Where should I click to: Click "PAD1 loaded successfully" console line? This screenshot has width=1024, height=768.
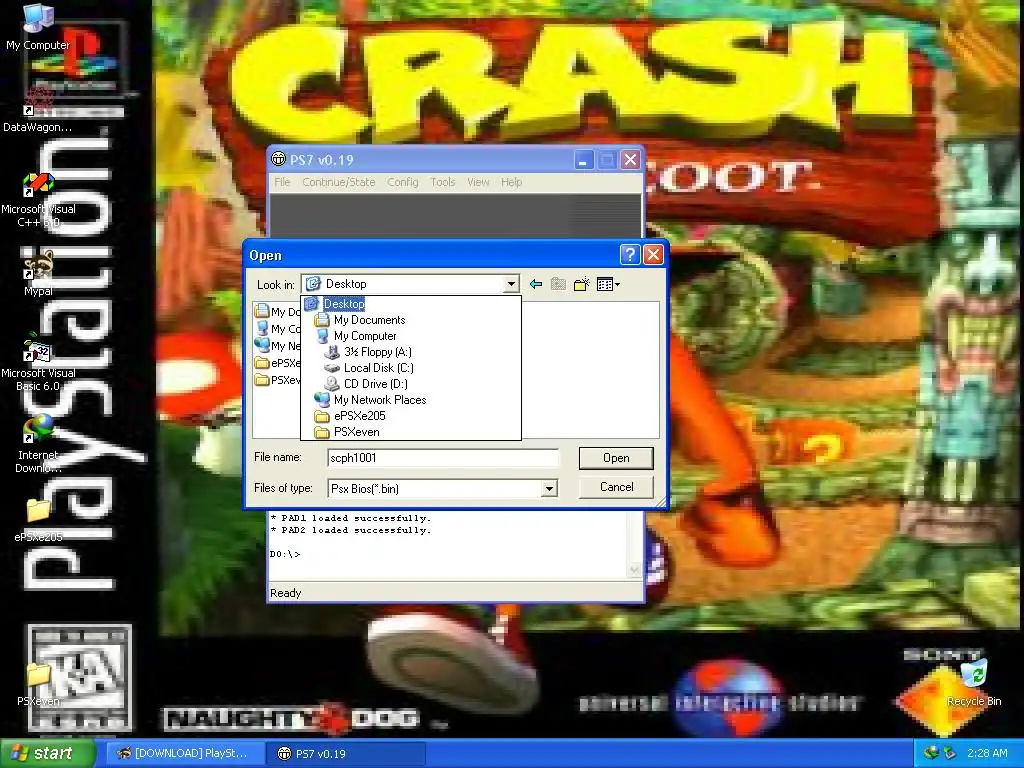point(351,518)
